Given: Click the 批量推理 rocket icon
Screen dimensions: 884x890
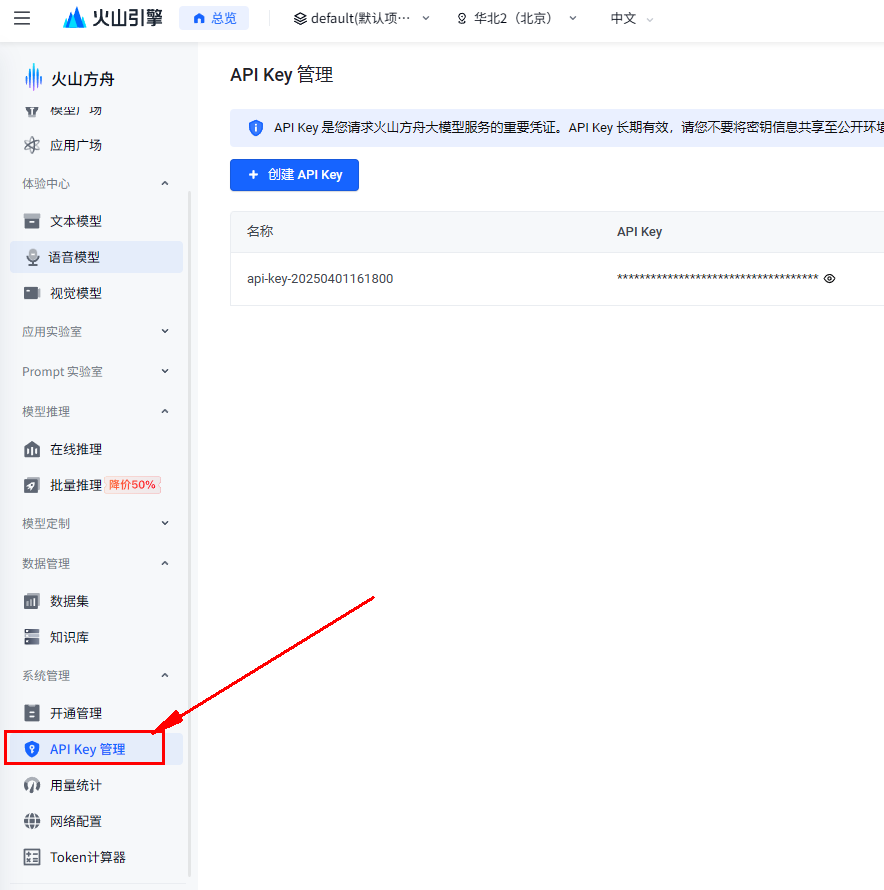Looking at the screenshot, I should (x=32, y=485).
